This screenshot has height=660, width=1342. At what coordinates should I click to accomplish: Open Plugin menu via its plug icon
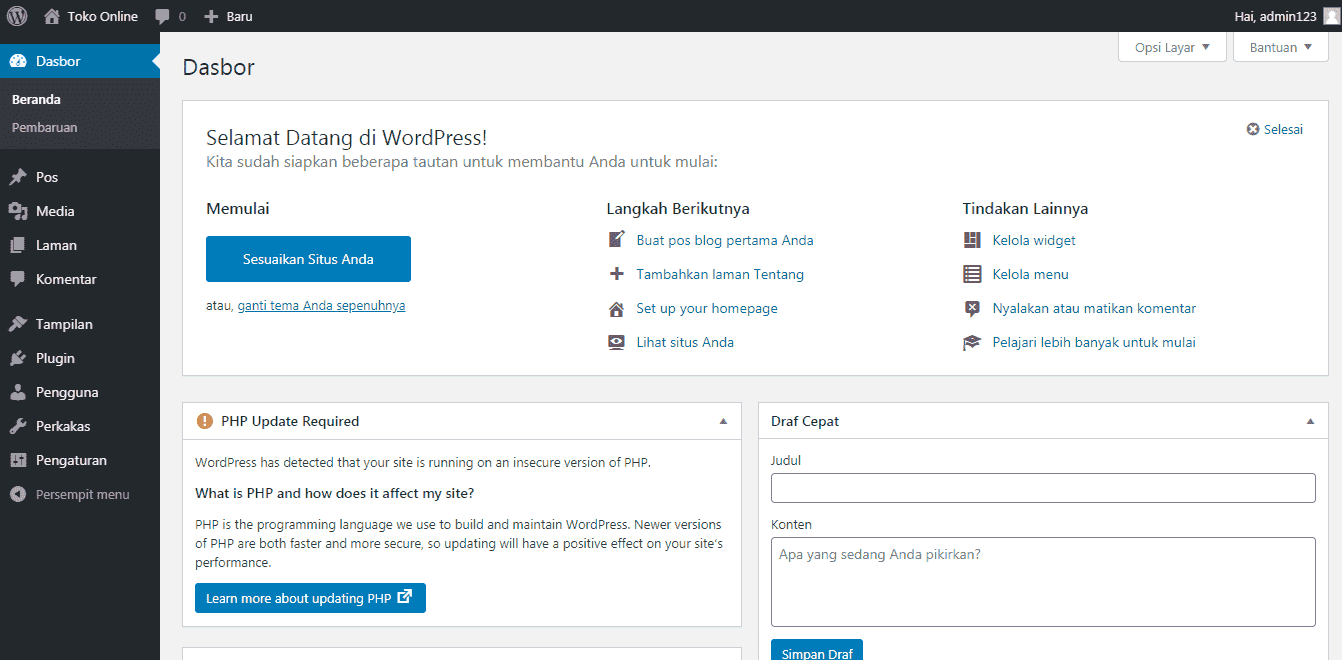click(18, 358)
